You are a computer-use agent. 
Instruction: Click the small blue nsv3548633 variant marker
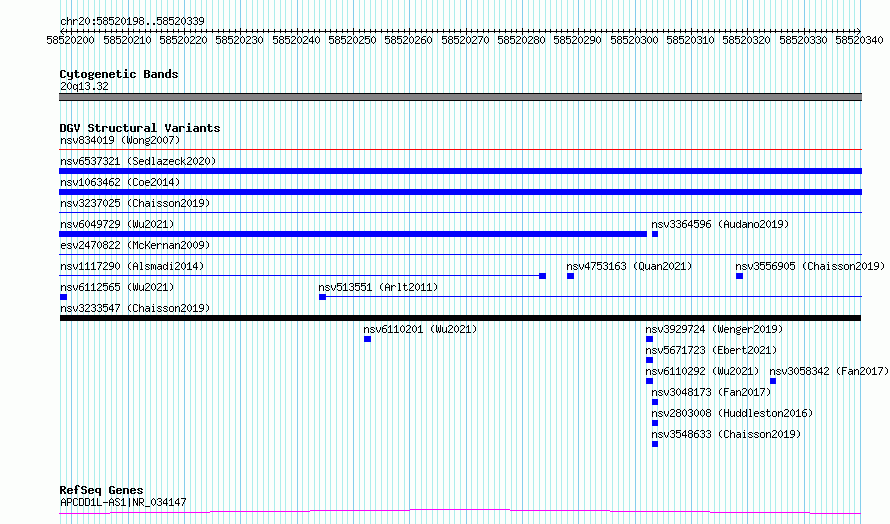pyautogui.click(x=655, y=444)
